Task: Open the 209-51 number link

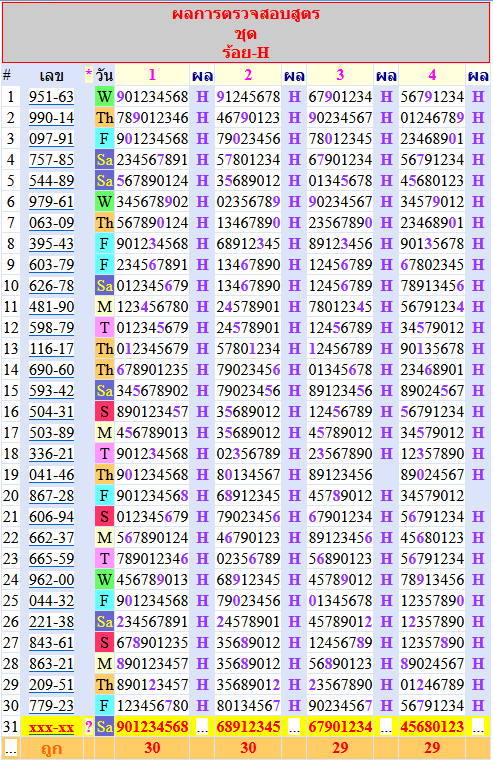Action: (x=51, y=685)
